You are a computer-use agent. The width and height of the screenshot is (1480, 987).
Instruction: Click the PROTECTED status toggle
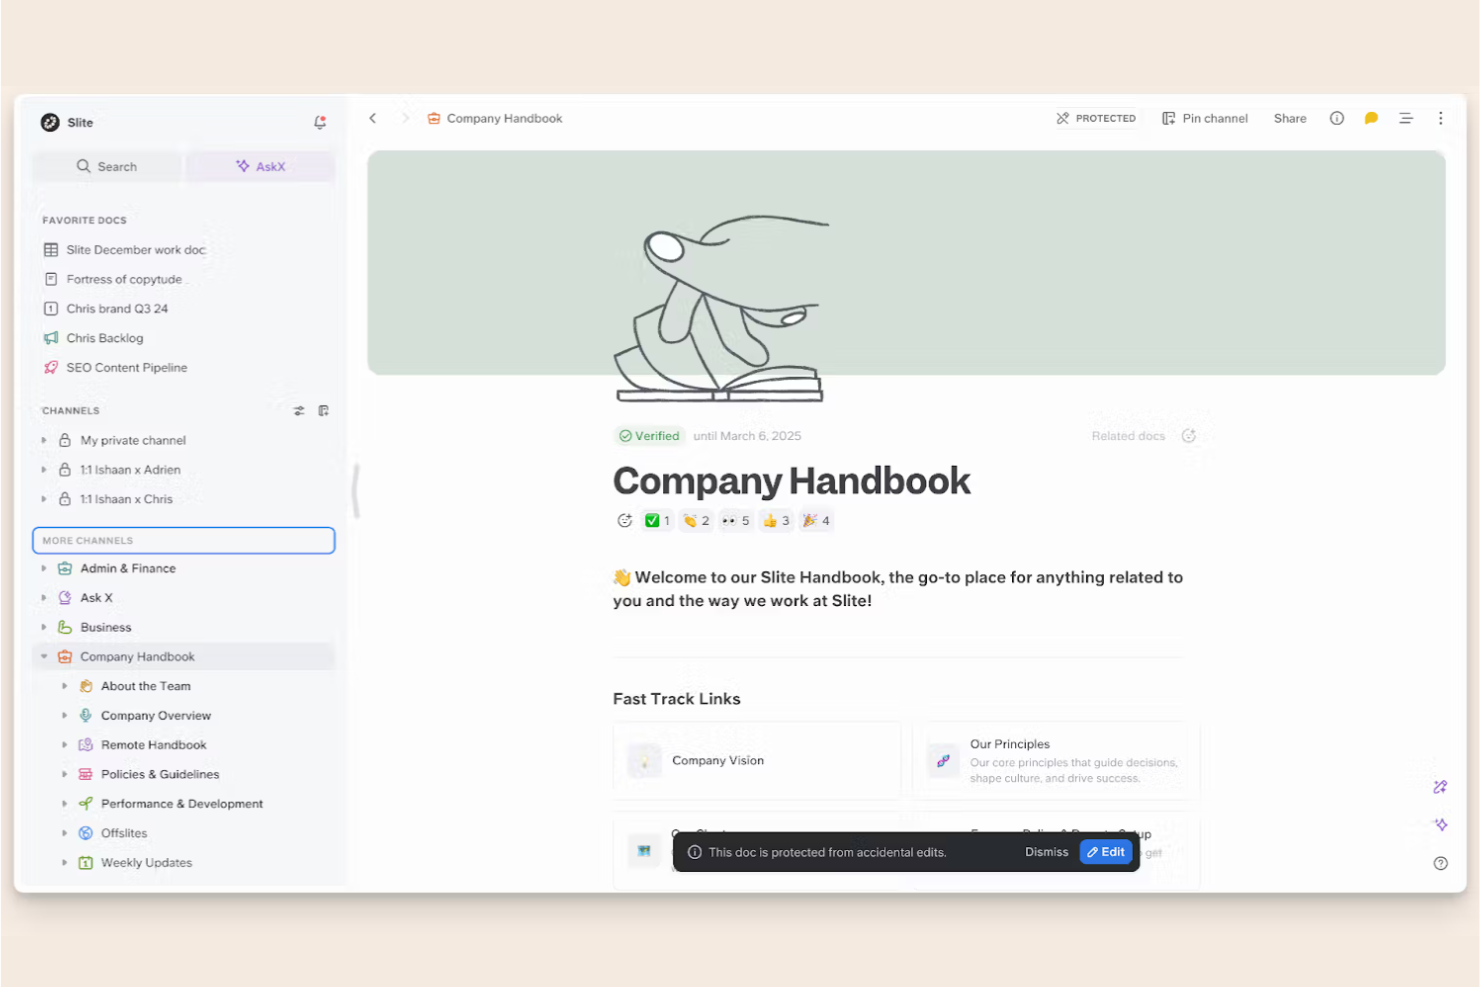tap(1096, 118)
